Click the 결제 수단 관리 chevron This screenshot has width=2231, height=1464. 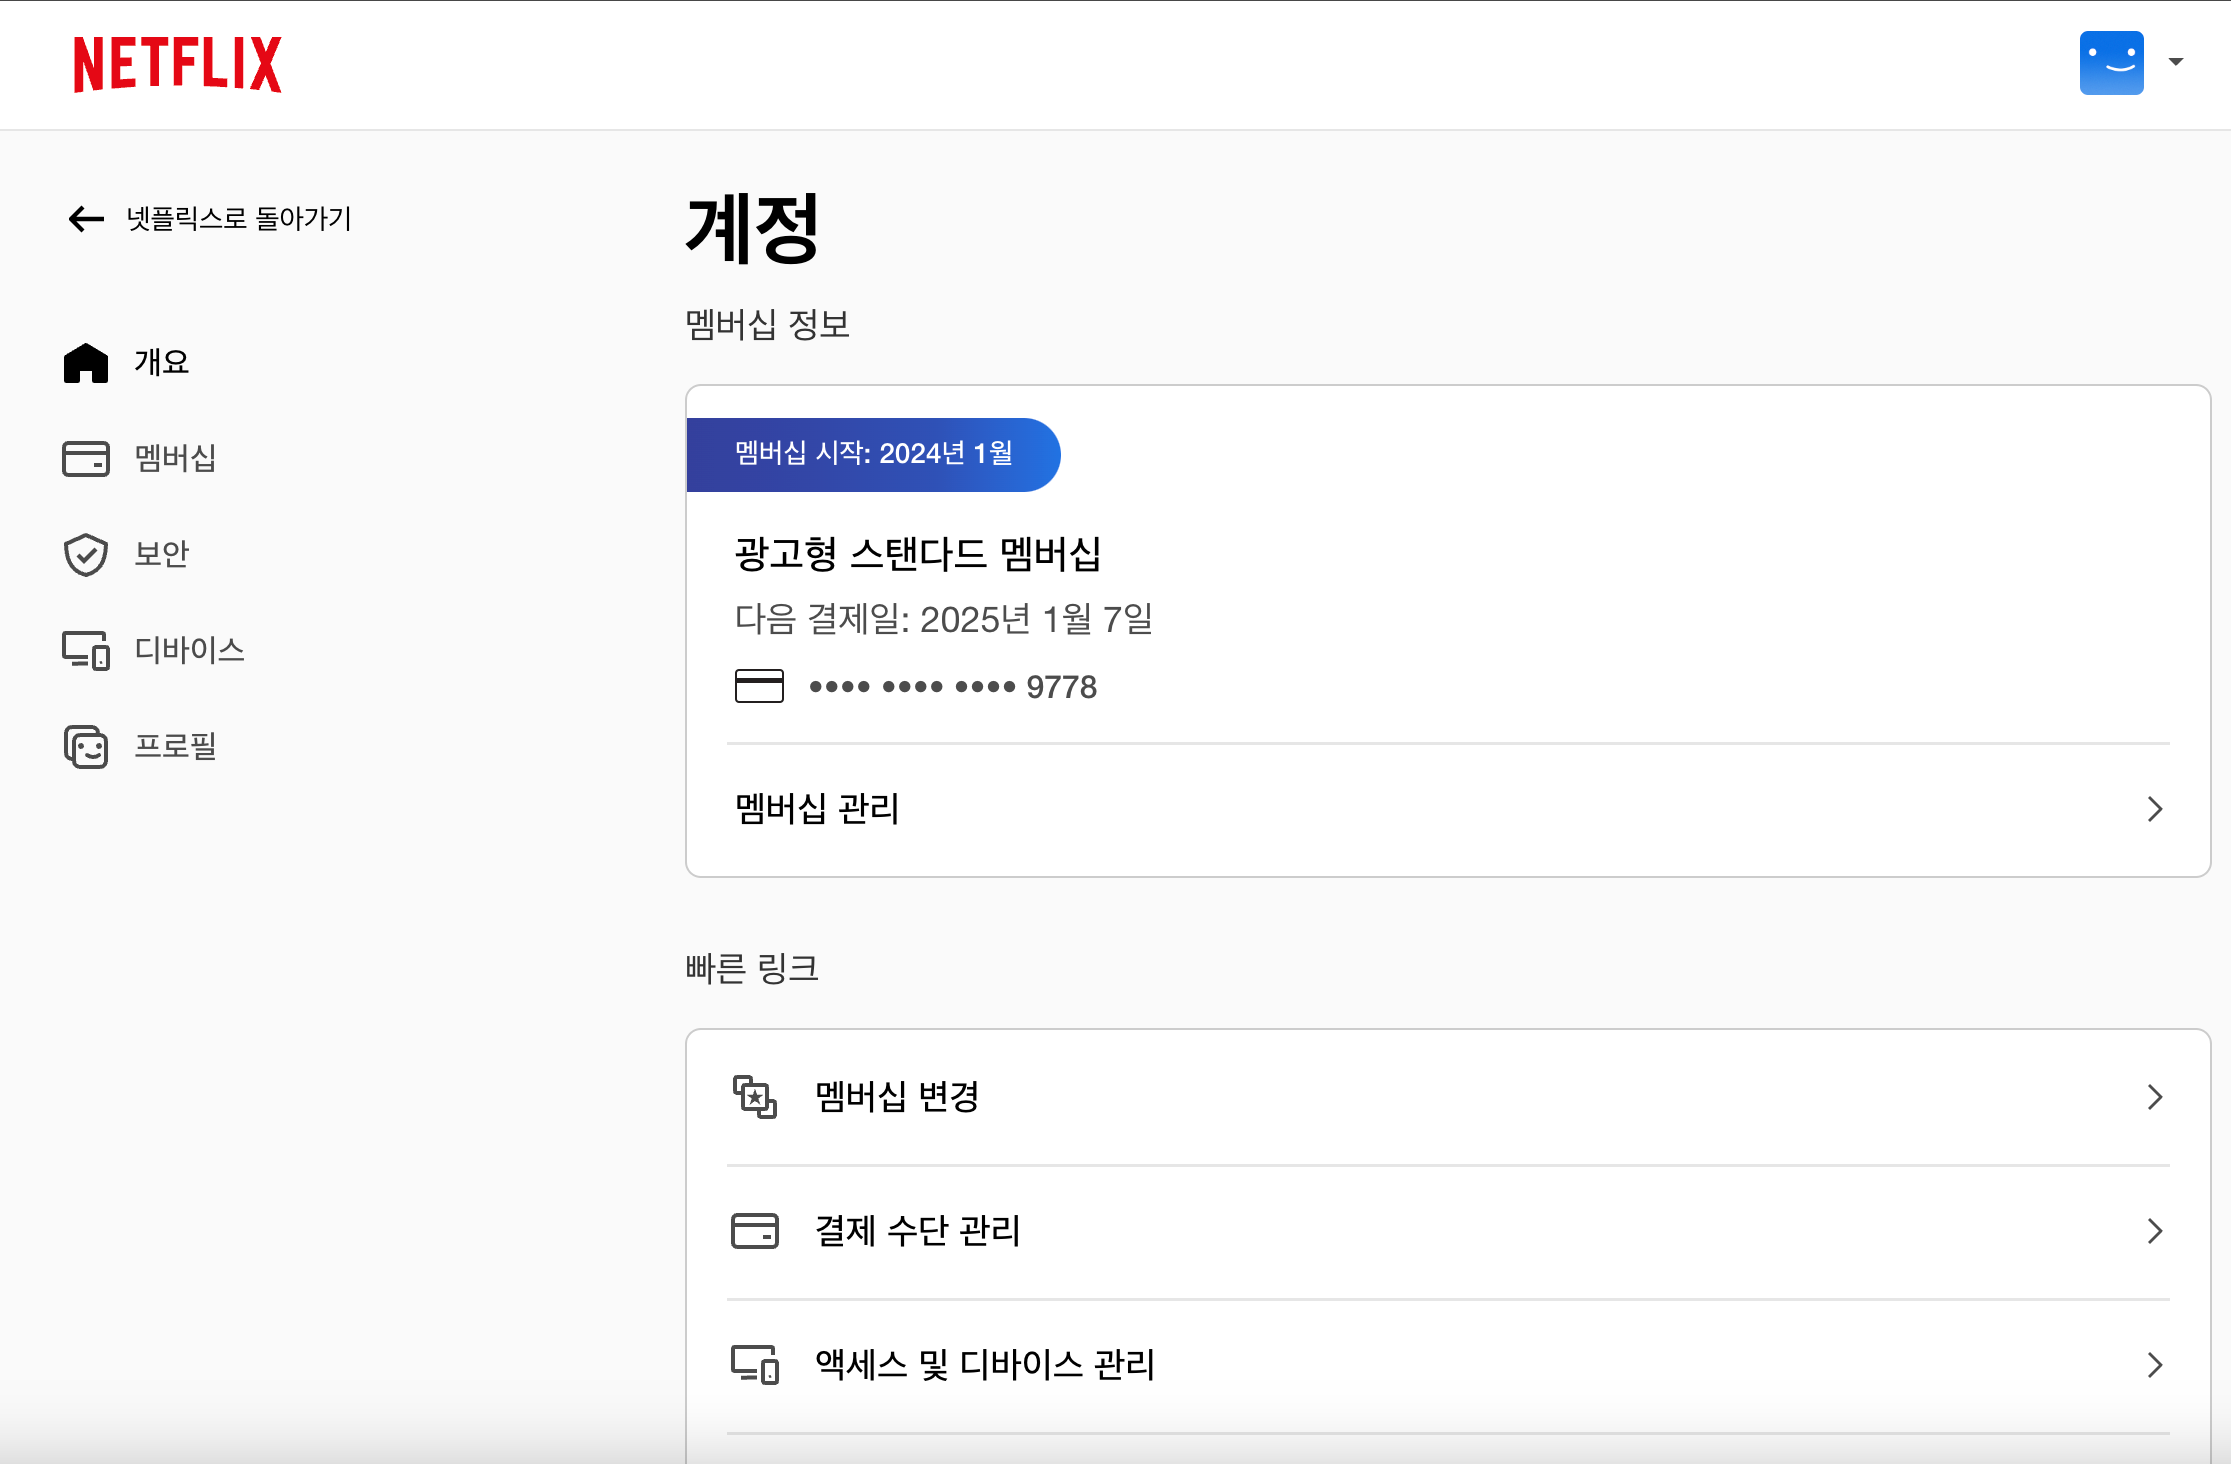2154,1231
